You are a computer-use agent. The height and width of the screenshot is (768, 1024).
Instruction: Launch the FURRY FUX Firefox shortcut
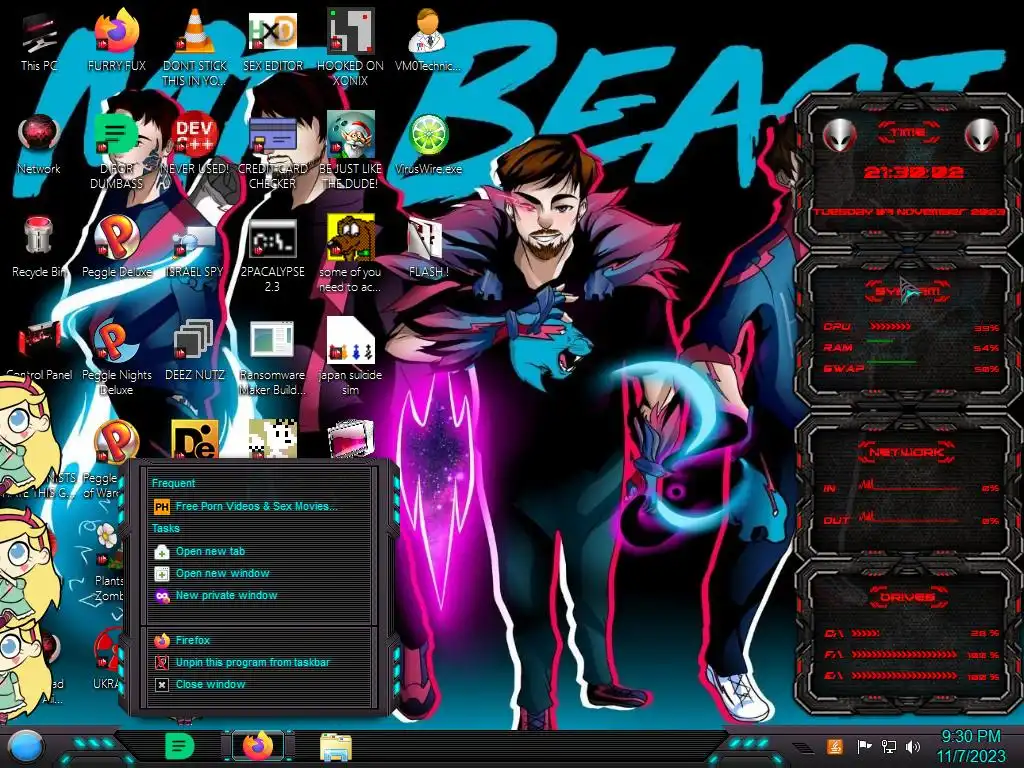[x=116, y=40]
